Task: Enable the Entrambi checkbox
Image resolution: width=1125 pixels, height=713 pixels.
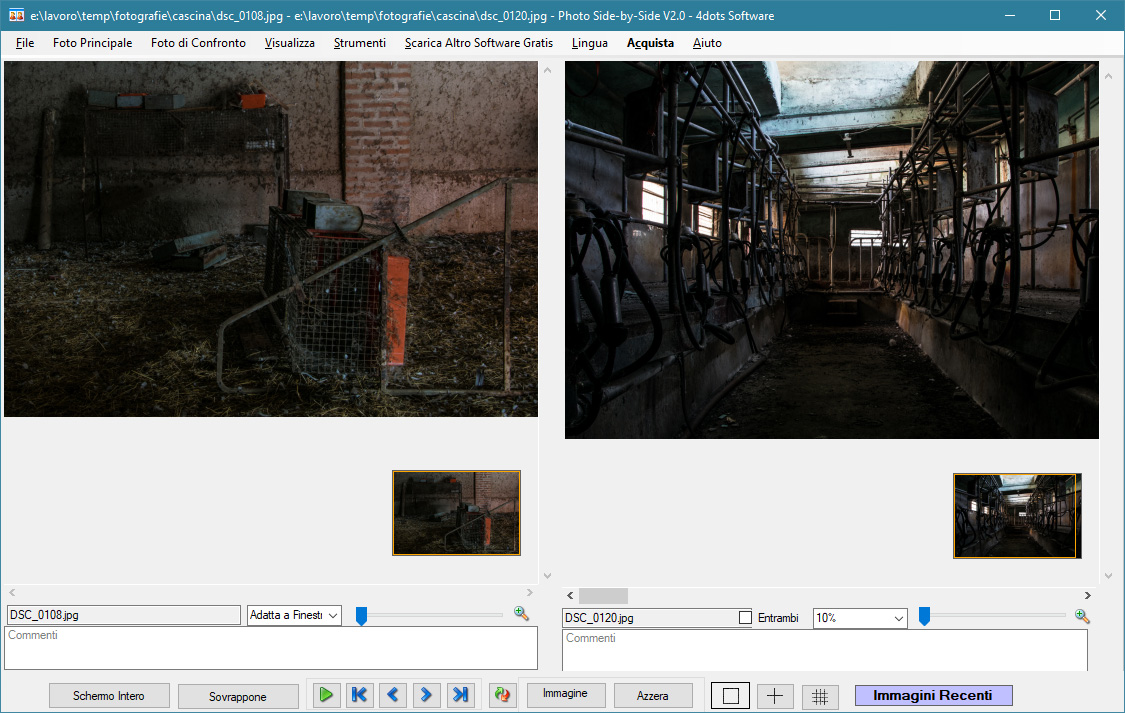Action: click(x=745, y=618)
